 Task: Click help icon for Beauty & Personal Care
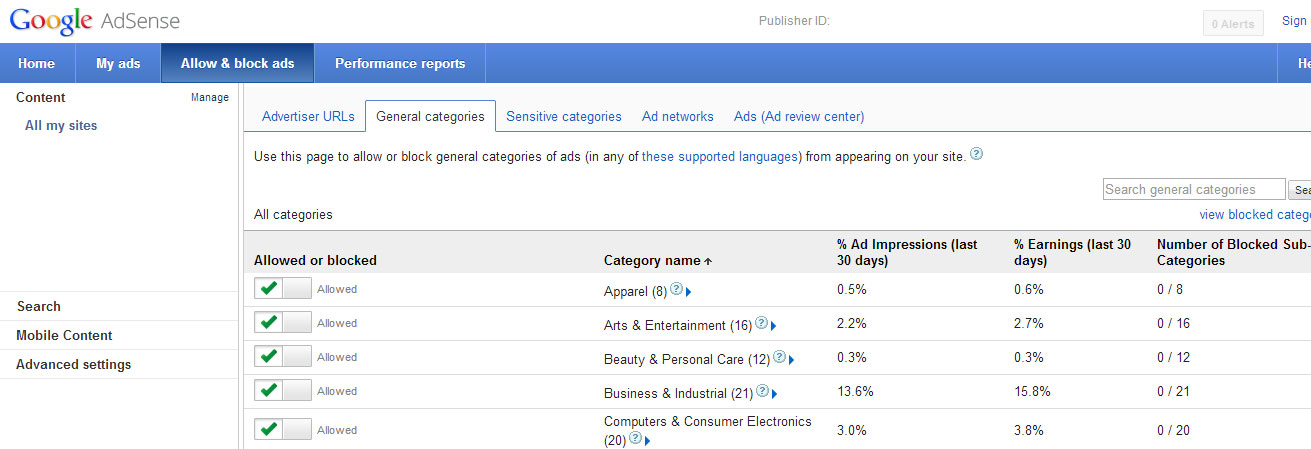coord(780,357)
